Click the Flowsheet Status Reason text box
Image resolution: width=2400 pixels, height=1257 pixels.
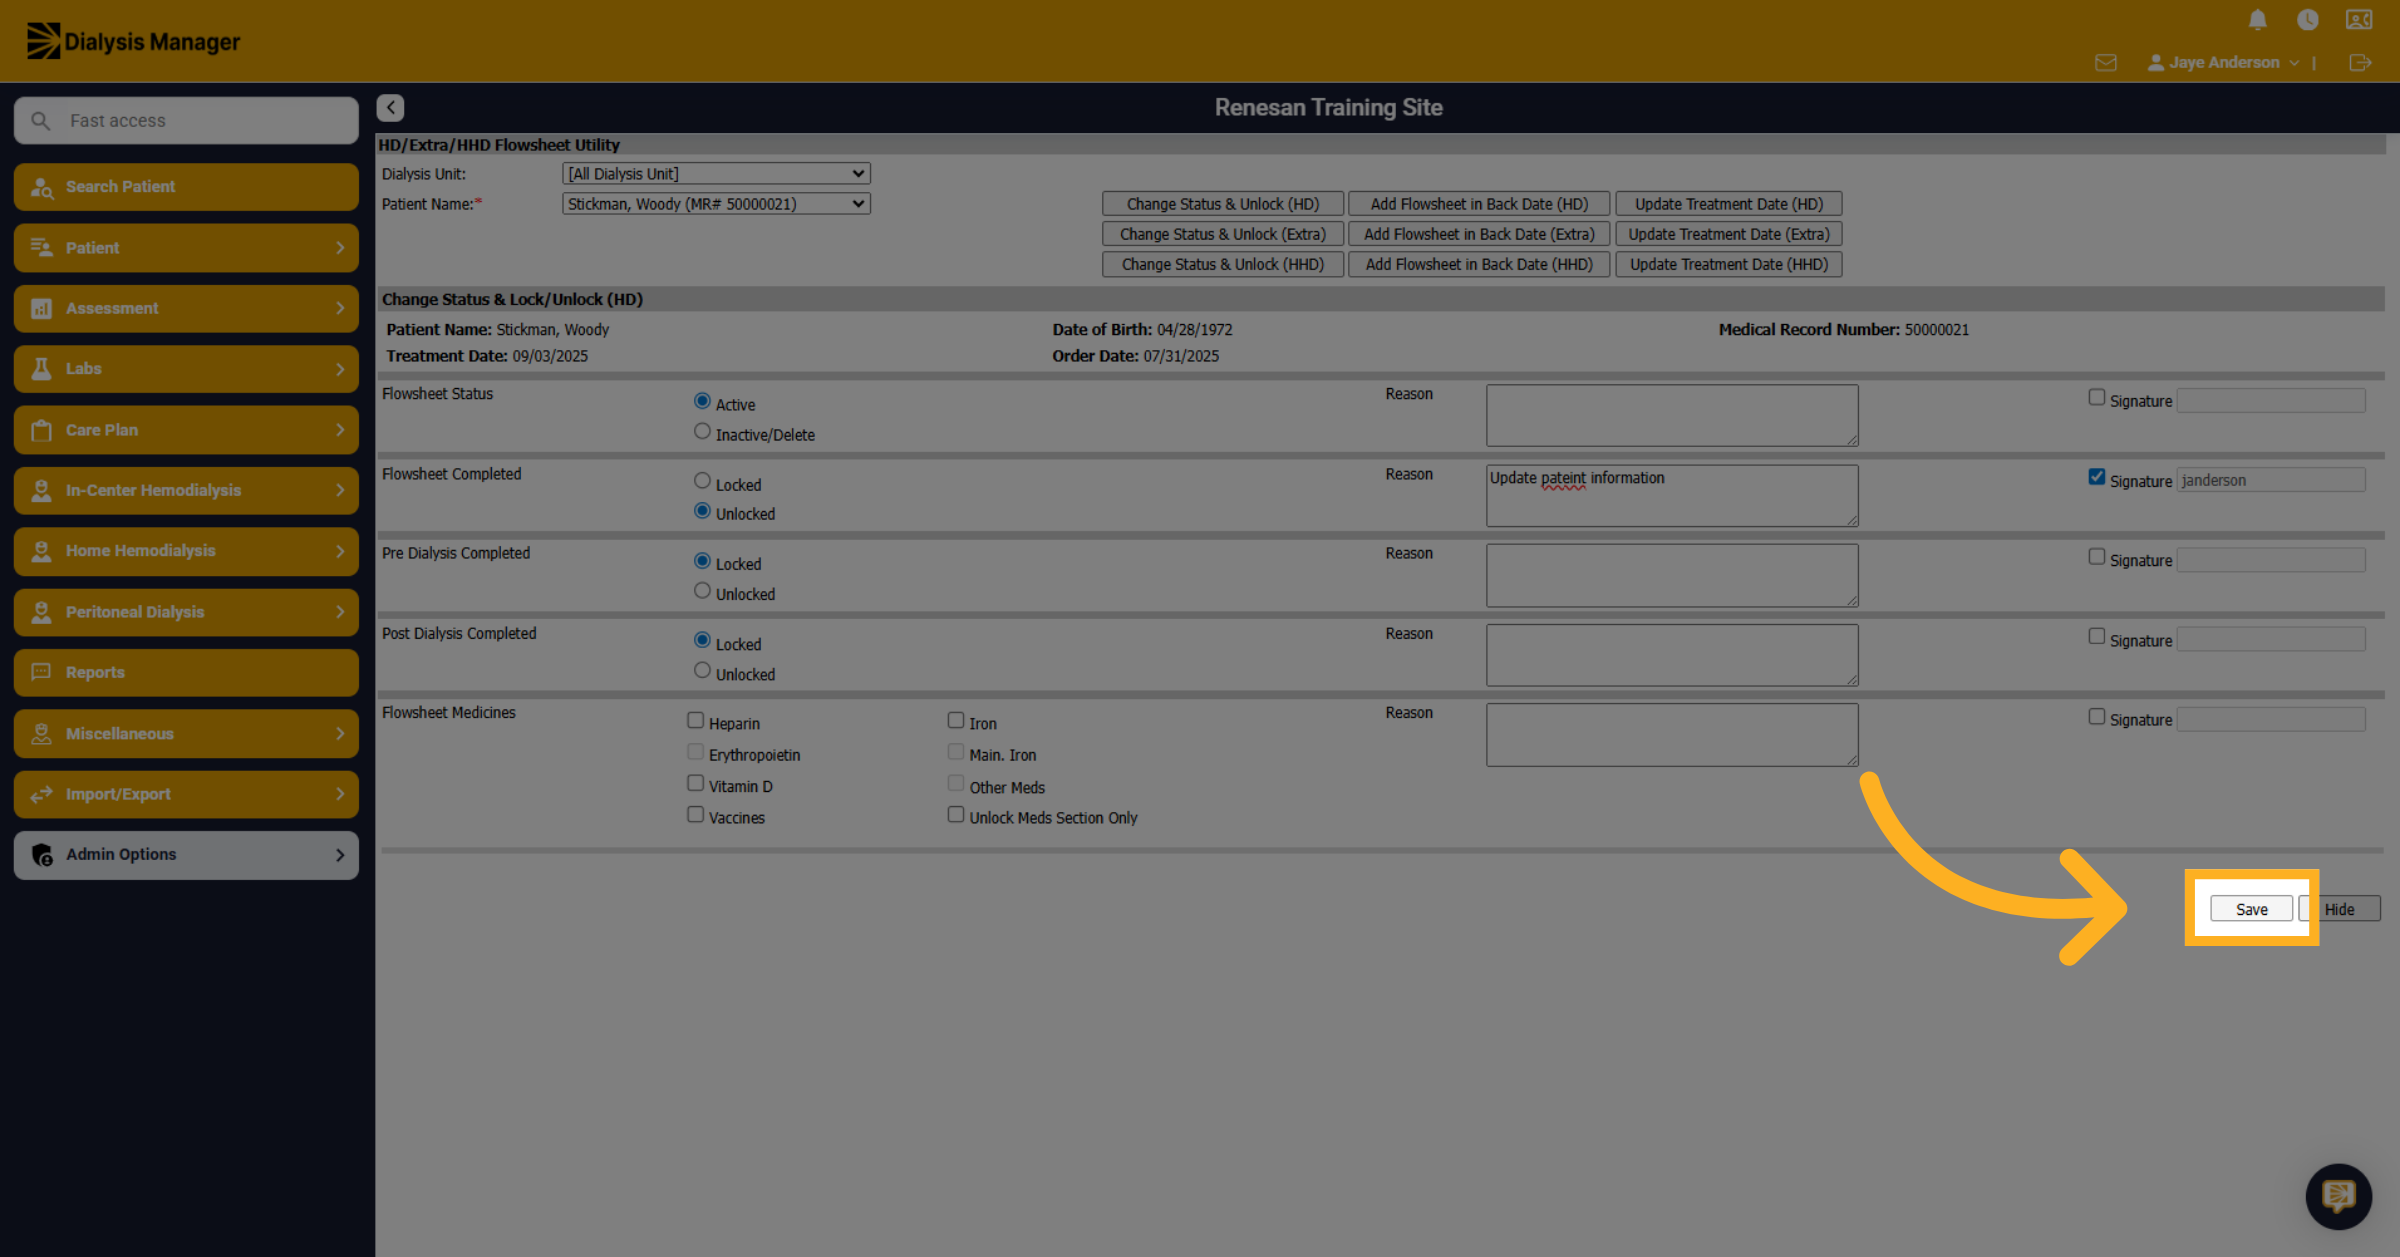pos(1672,415)
